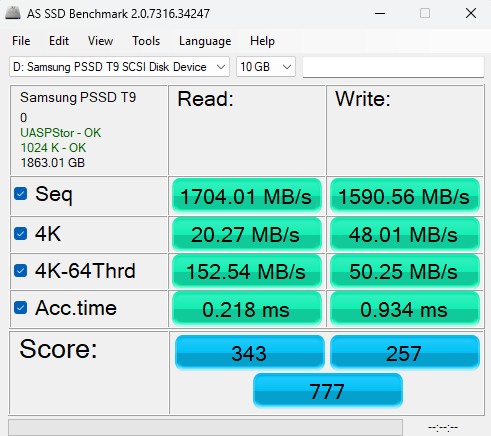The width and height of the screenshot is (491, 436).
Task: Click the Samsung PSSD T9 device name
Action: [x=78, y=97]
